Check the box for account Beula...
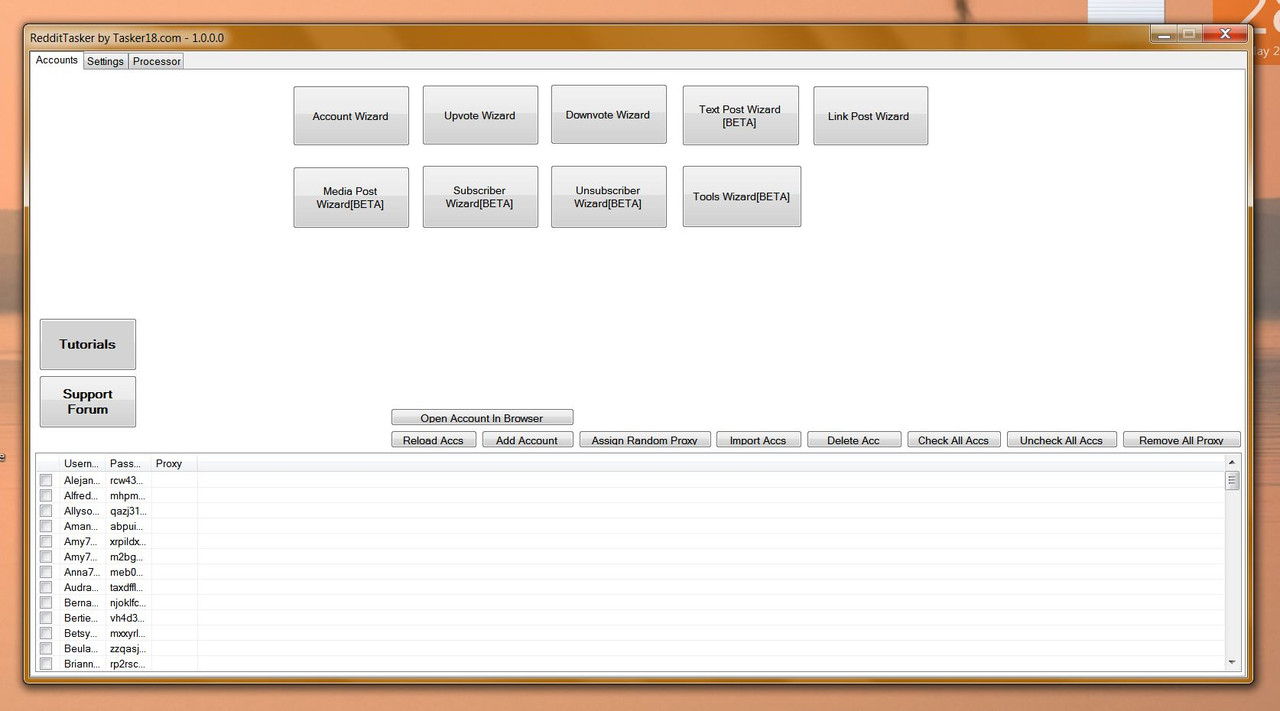 (46, 649)
